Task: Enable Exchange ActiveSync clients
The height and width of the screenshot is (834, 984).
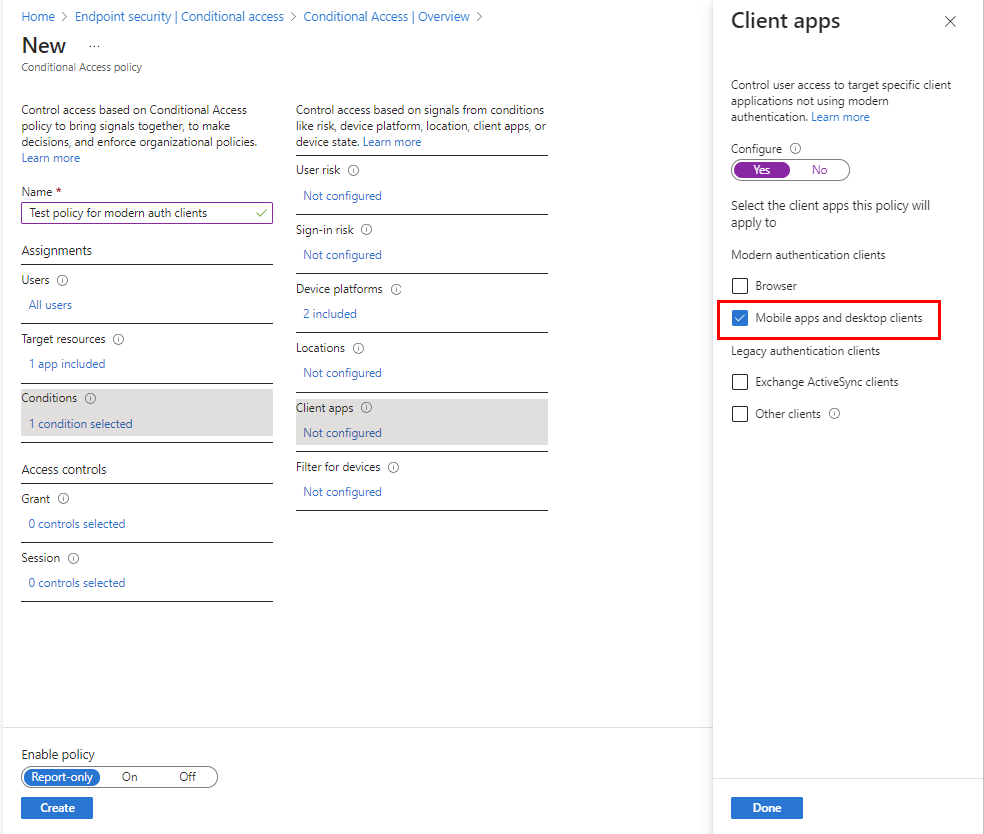Action: coord(740,382)
